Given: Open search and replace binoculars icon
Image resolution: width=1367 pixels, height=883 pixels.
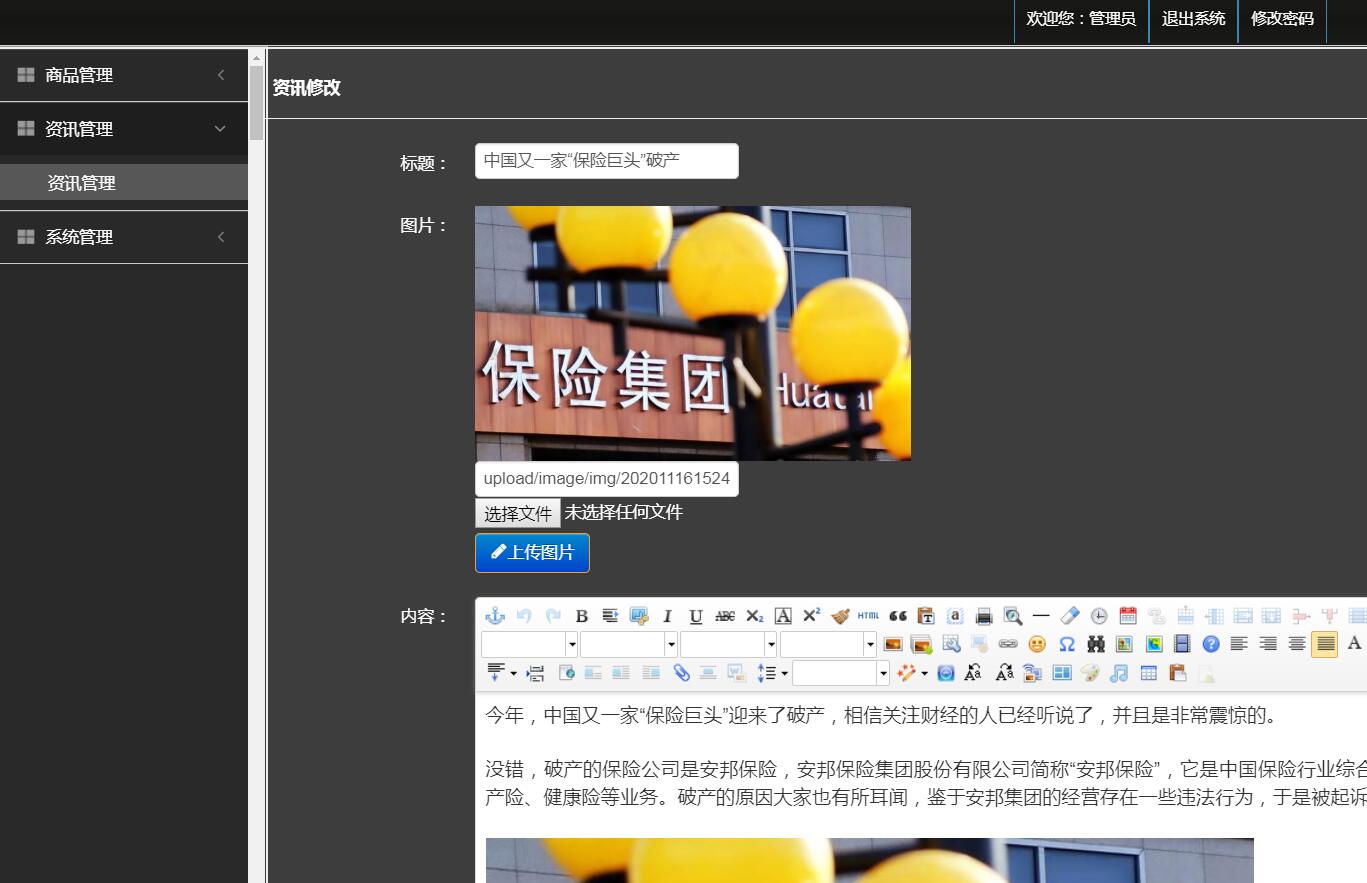Looking at the screenshot, I should (1096, 644).
